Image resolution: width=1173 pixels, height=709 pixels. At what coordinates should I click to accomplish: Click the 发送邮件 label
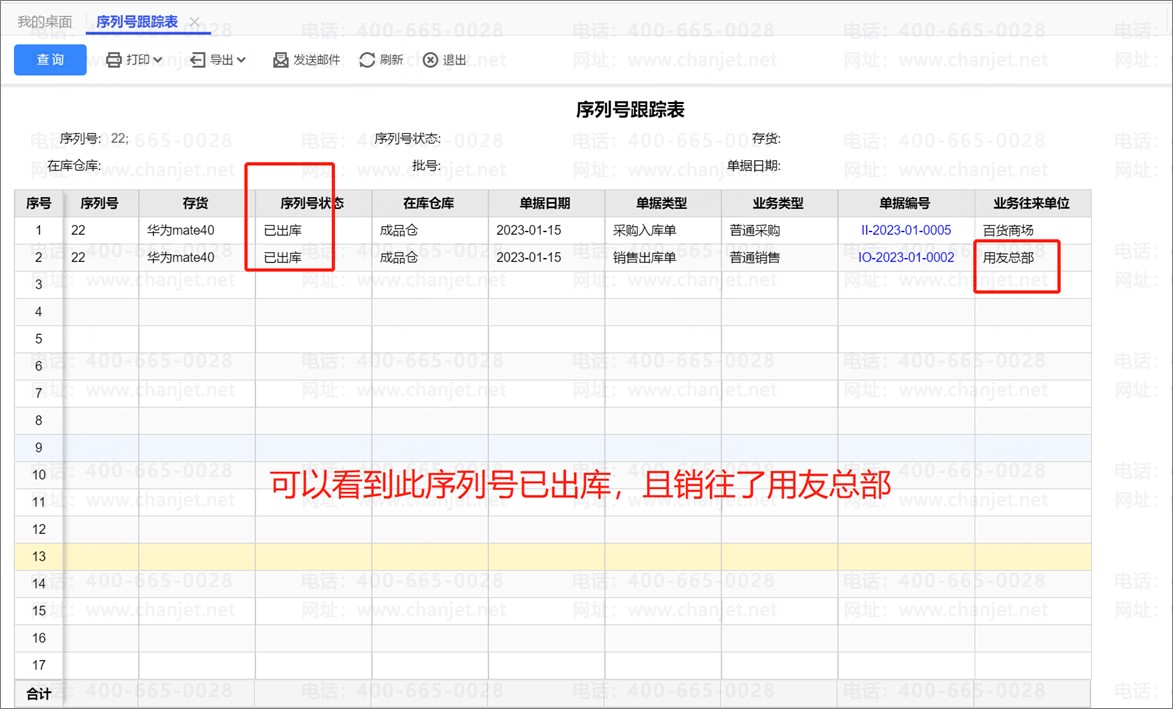coord(316,60)
